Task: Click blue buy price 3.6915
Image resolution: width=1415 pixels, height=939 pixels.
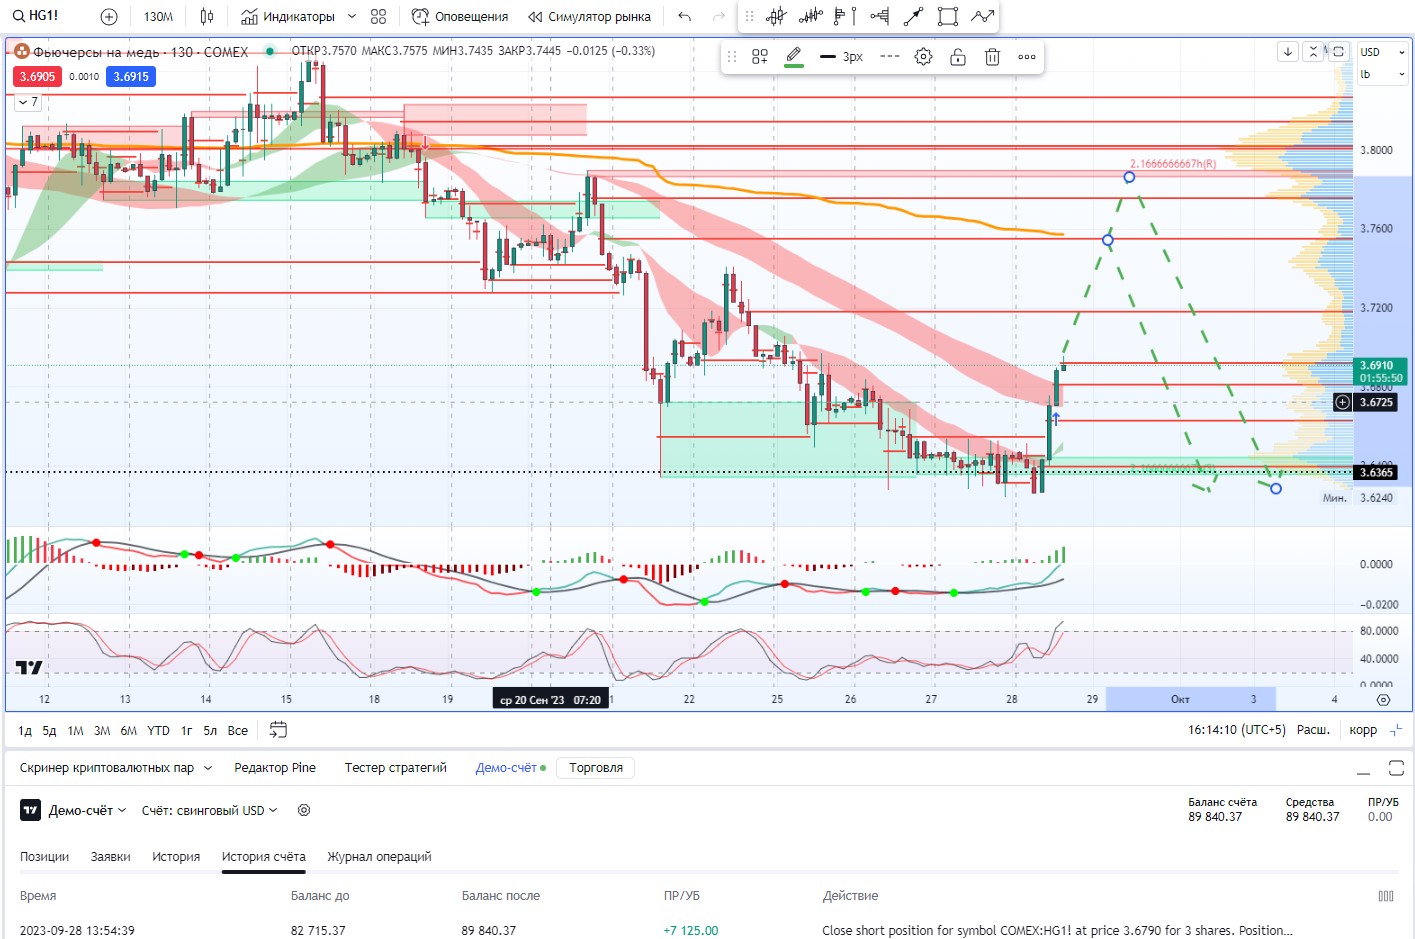Action: coord(131,76)
